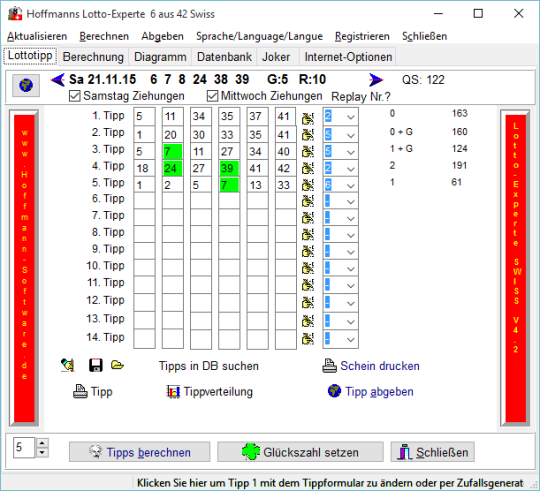The width and height of the screenshot is (540, 491).
Task: Click the green cell 39 in 4. Tipp
Action: pyautogui.click(x=229, y=168)
